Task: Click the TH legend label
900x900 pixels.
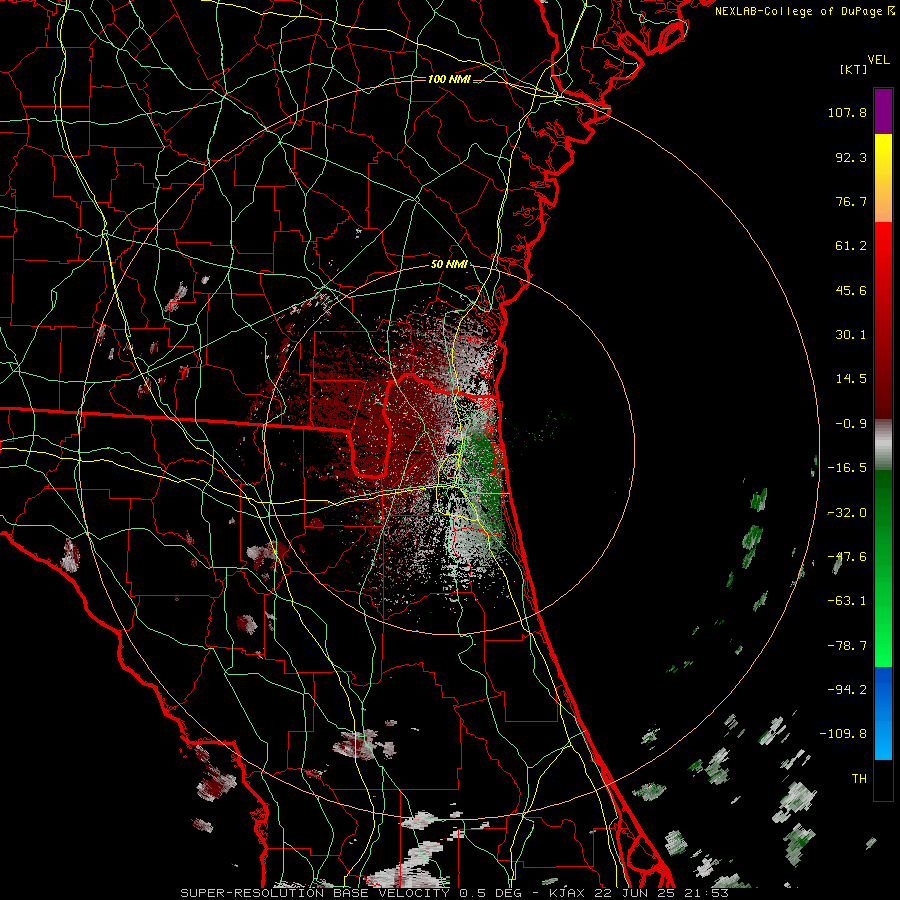Action: [x=859, y=779]
